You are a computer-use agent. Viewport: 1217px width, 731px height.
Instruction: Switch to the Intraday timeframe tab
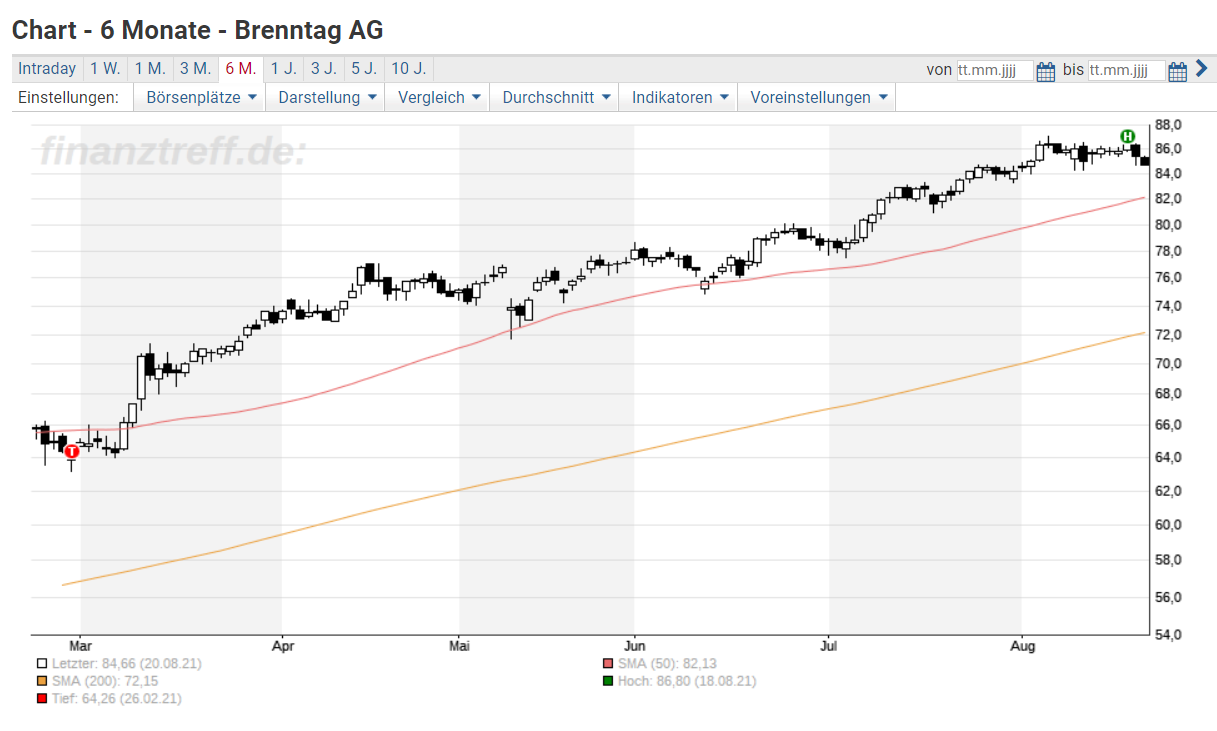coord(47,69)
